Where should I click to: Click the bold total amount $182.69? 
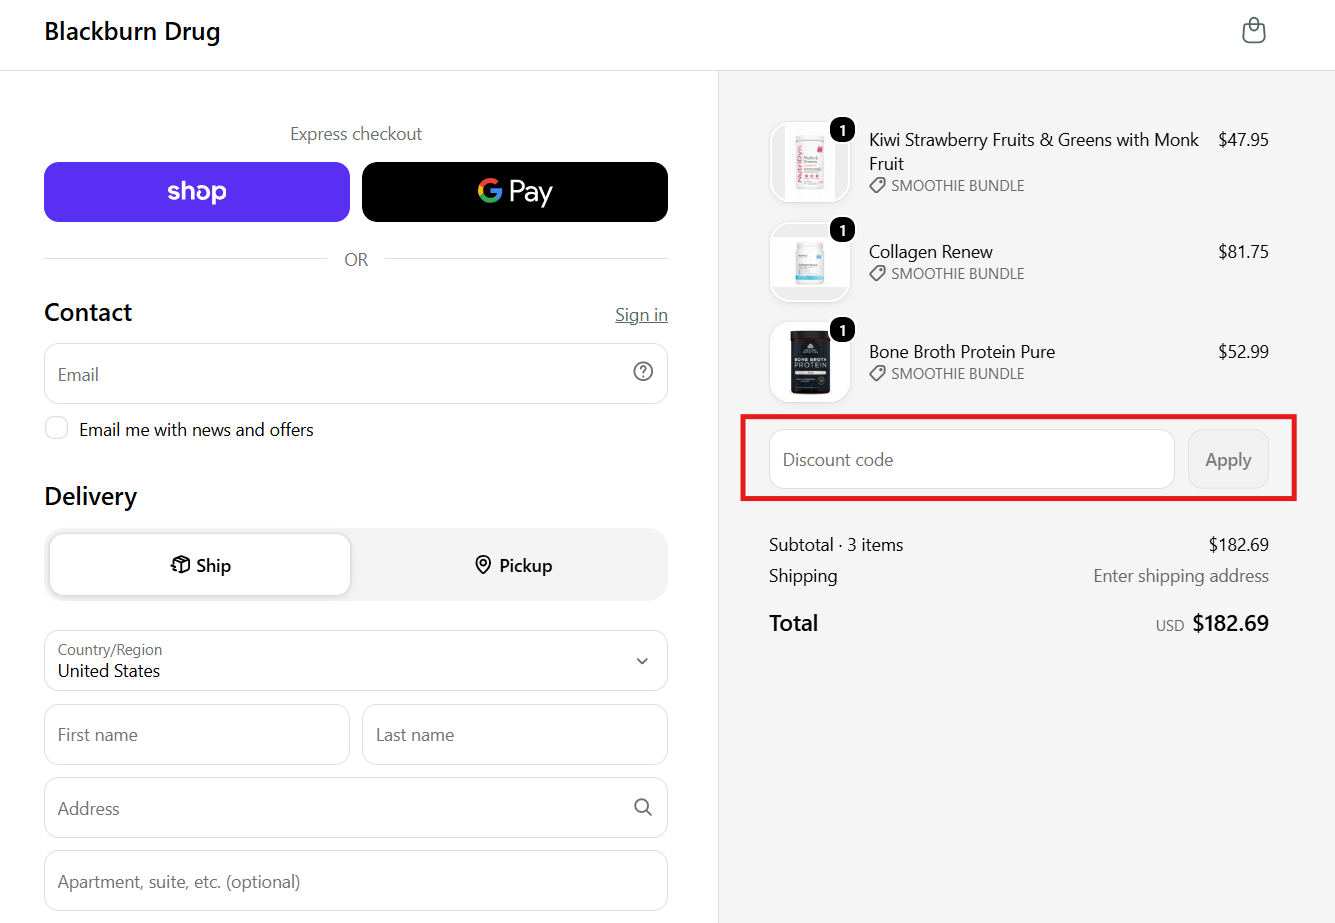click(1230, 624)
